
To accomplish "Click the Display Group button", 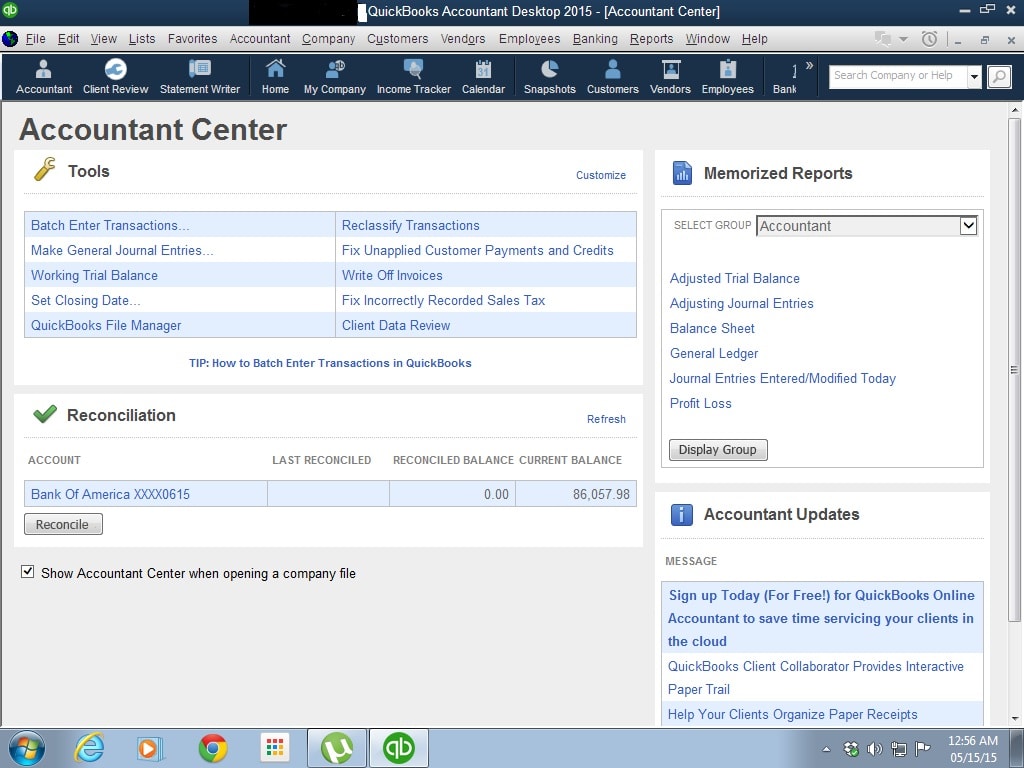I will pyautogui.click(x=718, y=450).
